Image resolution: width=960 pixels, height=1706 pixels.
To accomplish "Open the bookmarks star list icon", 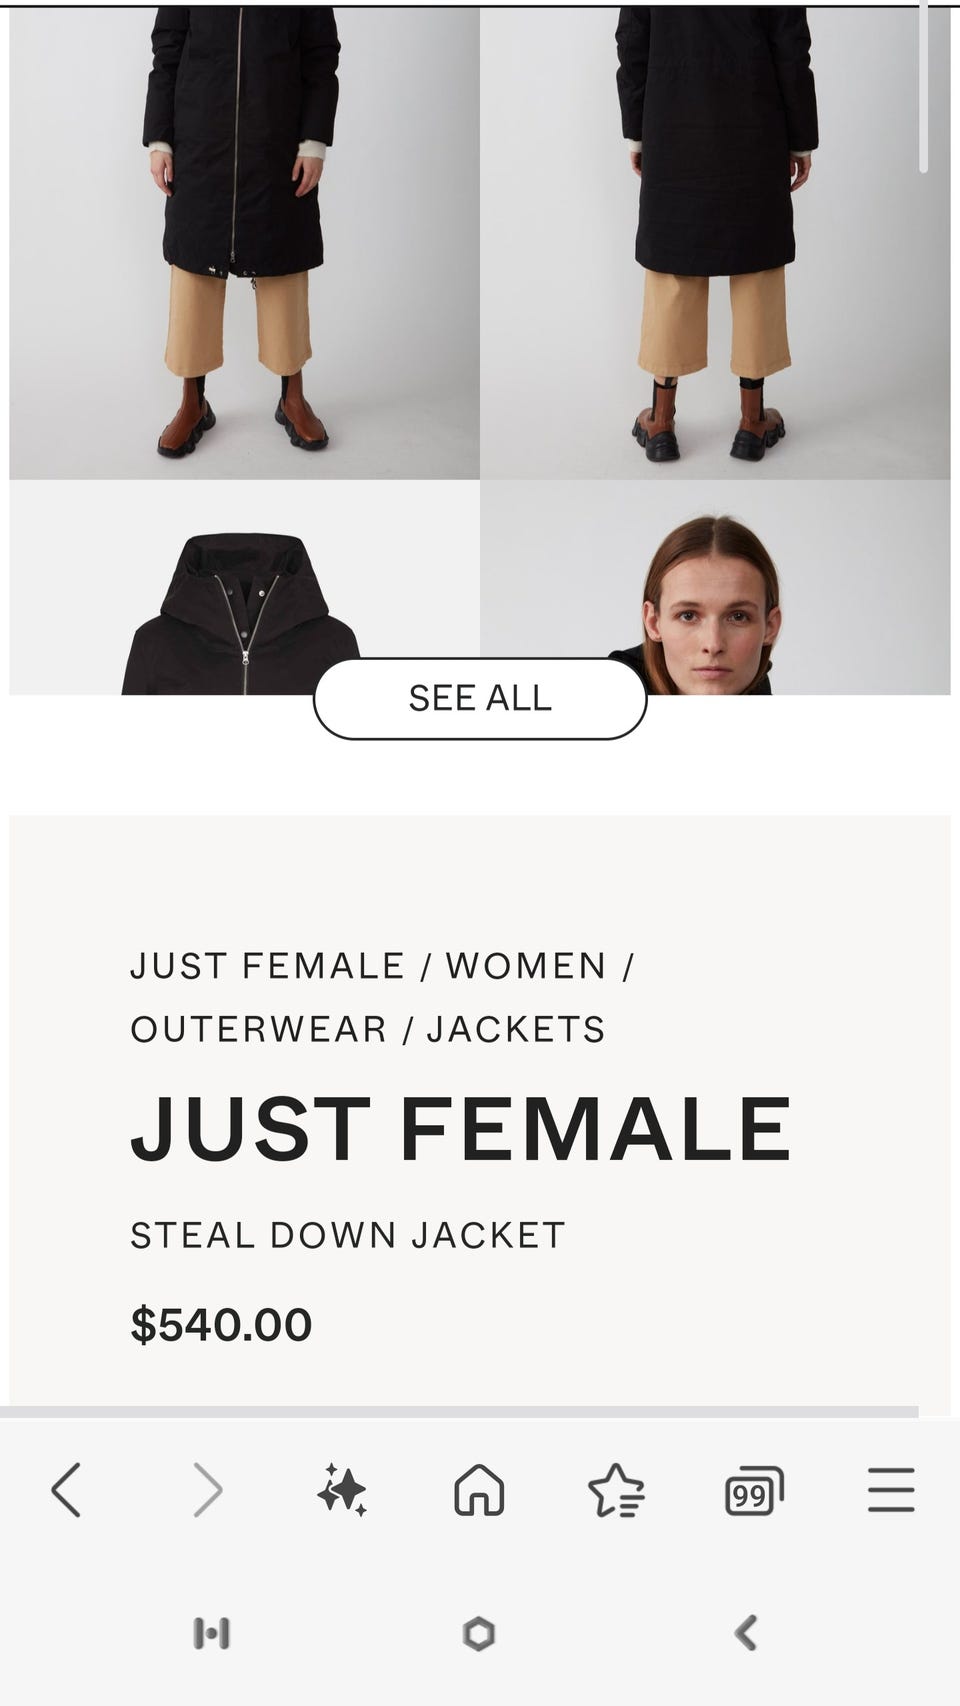I will pyautogui.click(x=616, y=1490).
